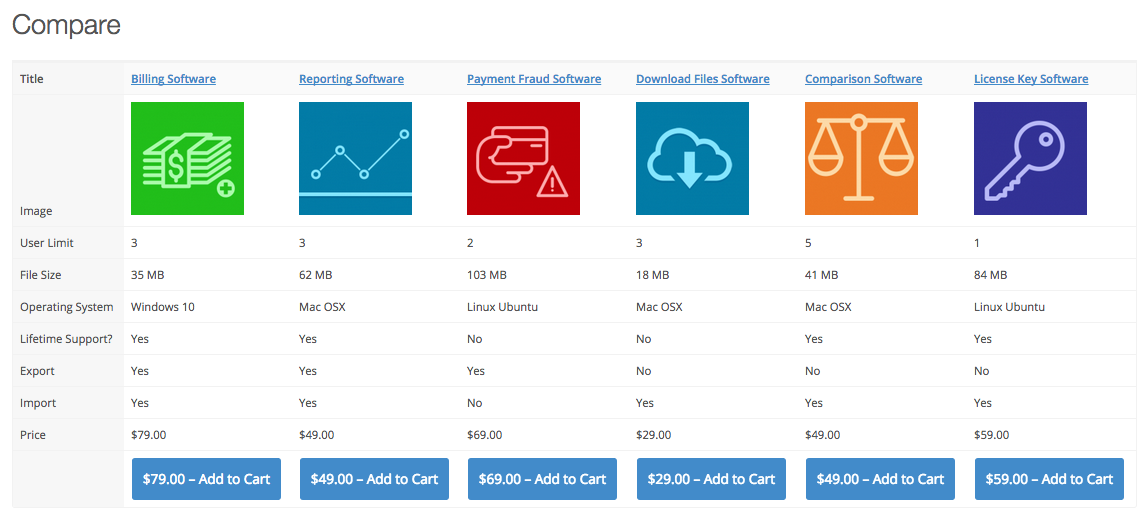Image resolution: width=1147 pixels, height=526 pixels.
Task: Click the green Billing Software money icon
Action: 187,158
